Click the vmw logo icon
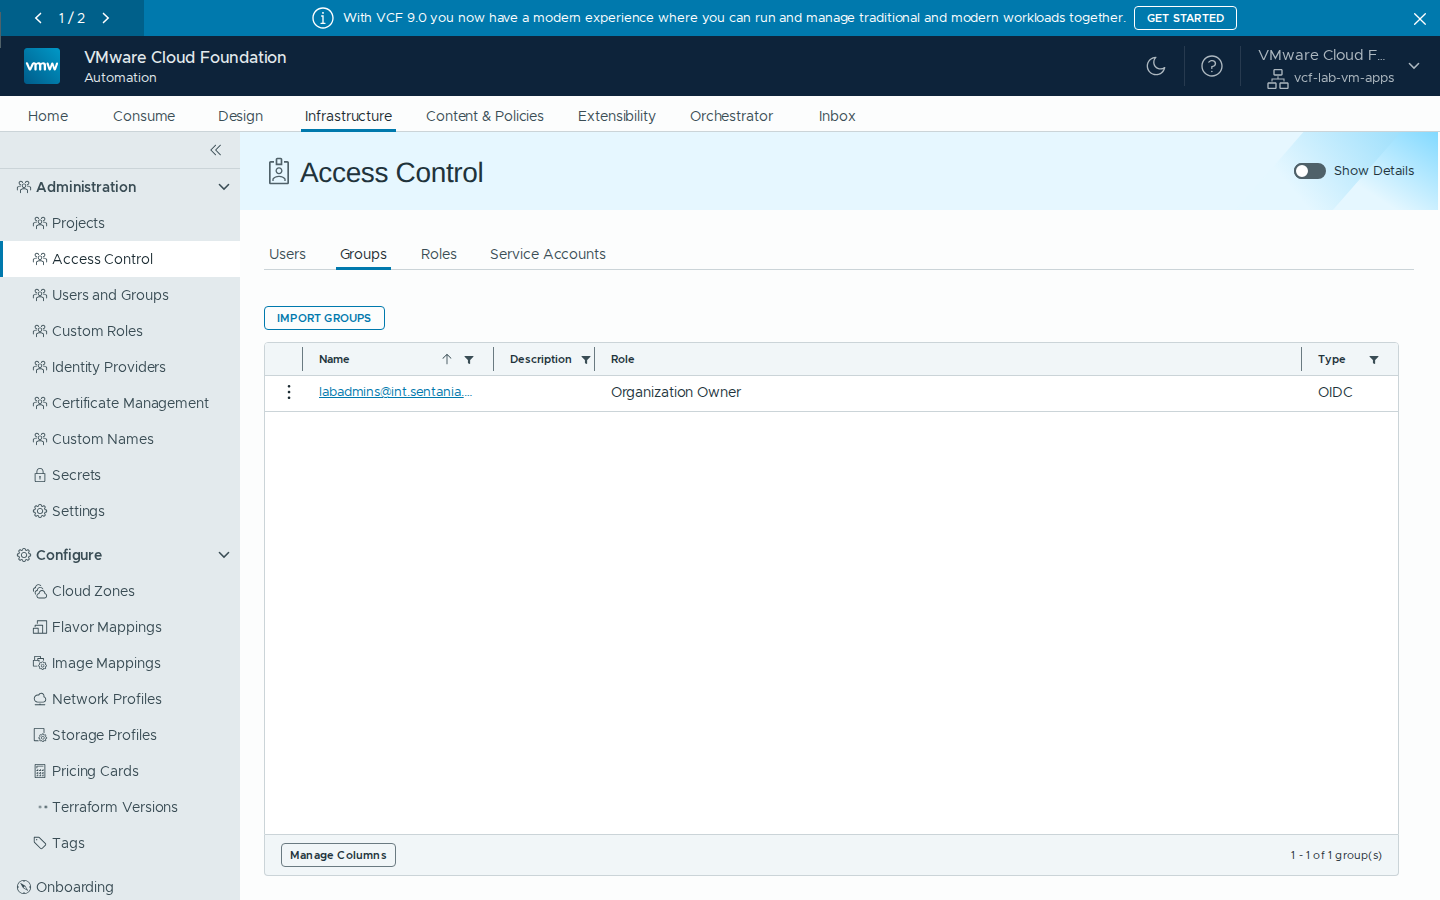 point(42,66)
